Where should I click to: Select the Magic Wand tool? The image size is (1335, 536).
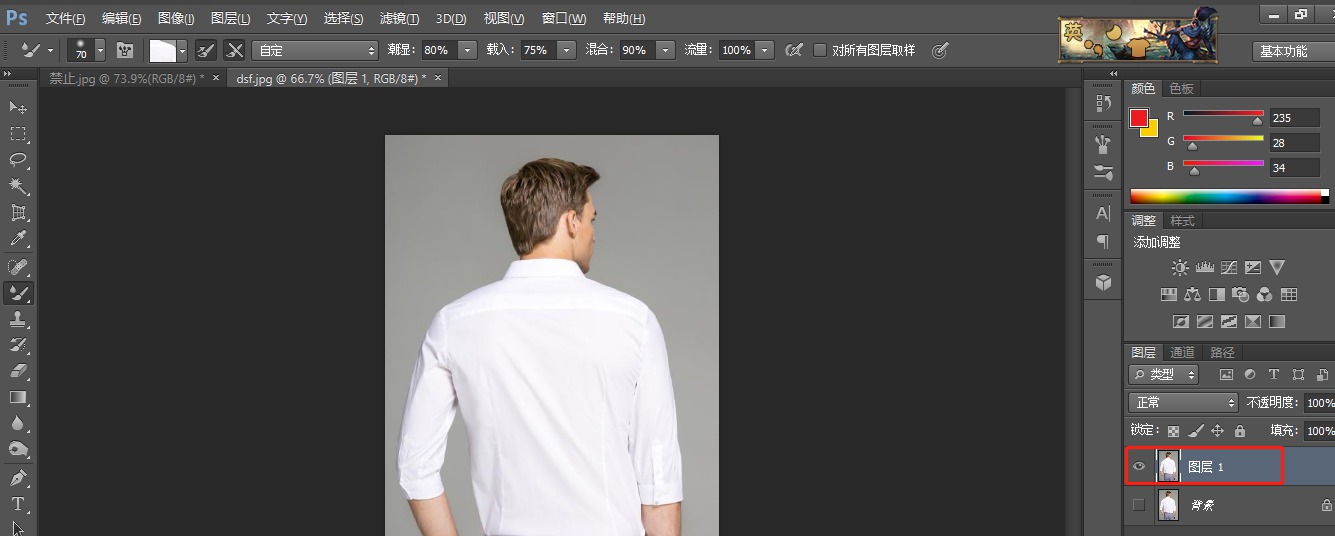click(18, 186)
